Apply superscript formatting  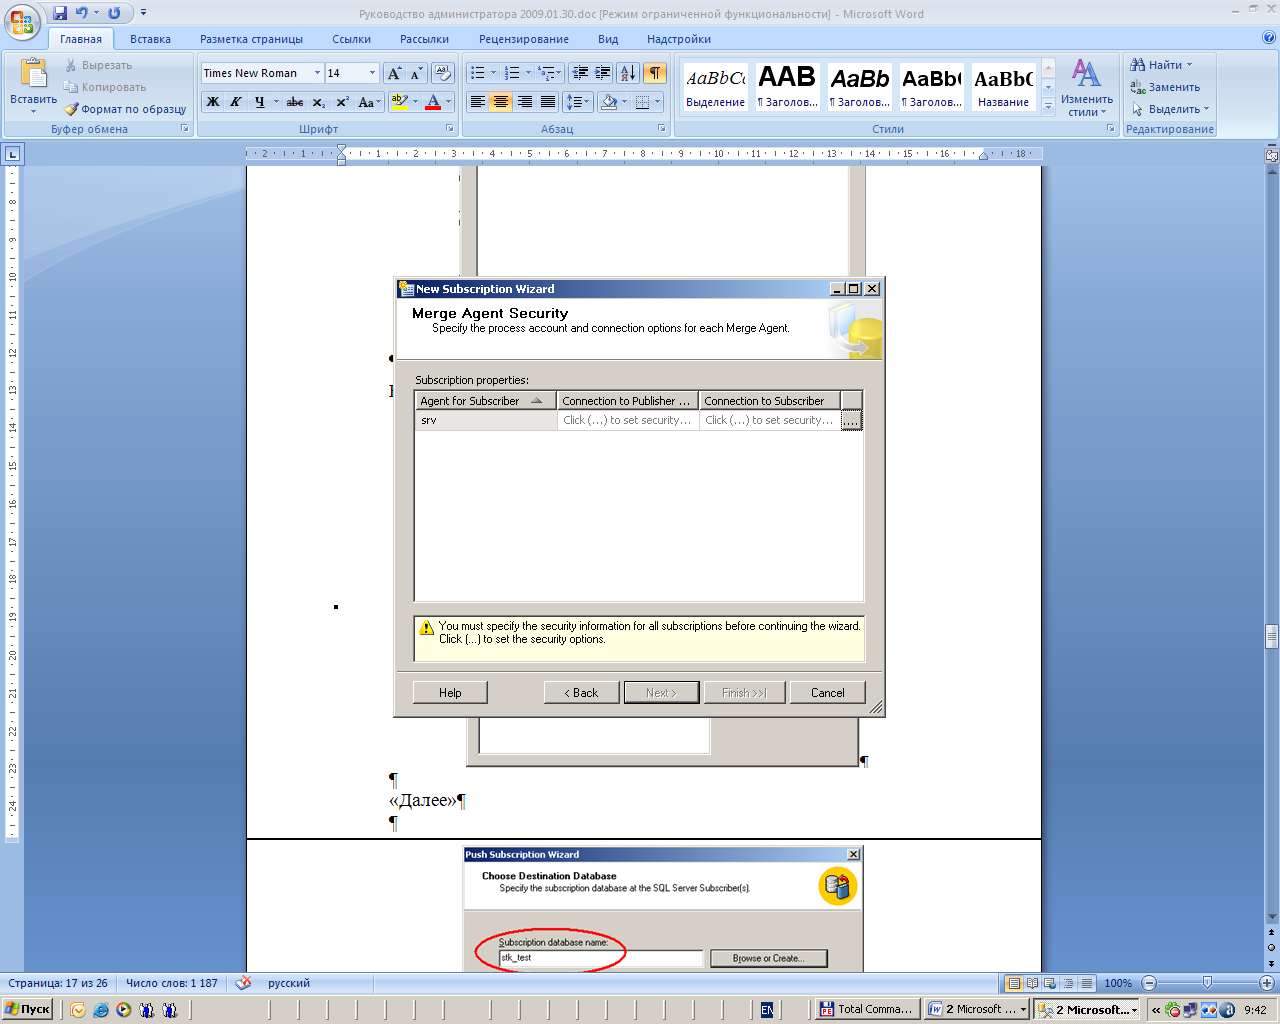[342, 102]
